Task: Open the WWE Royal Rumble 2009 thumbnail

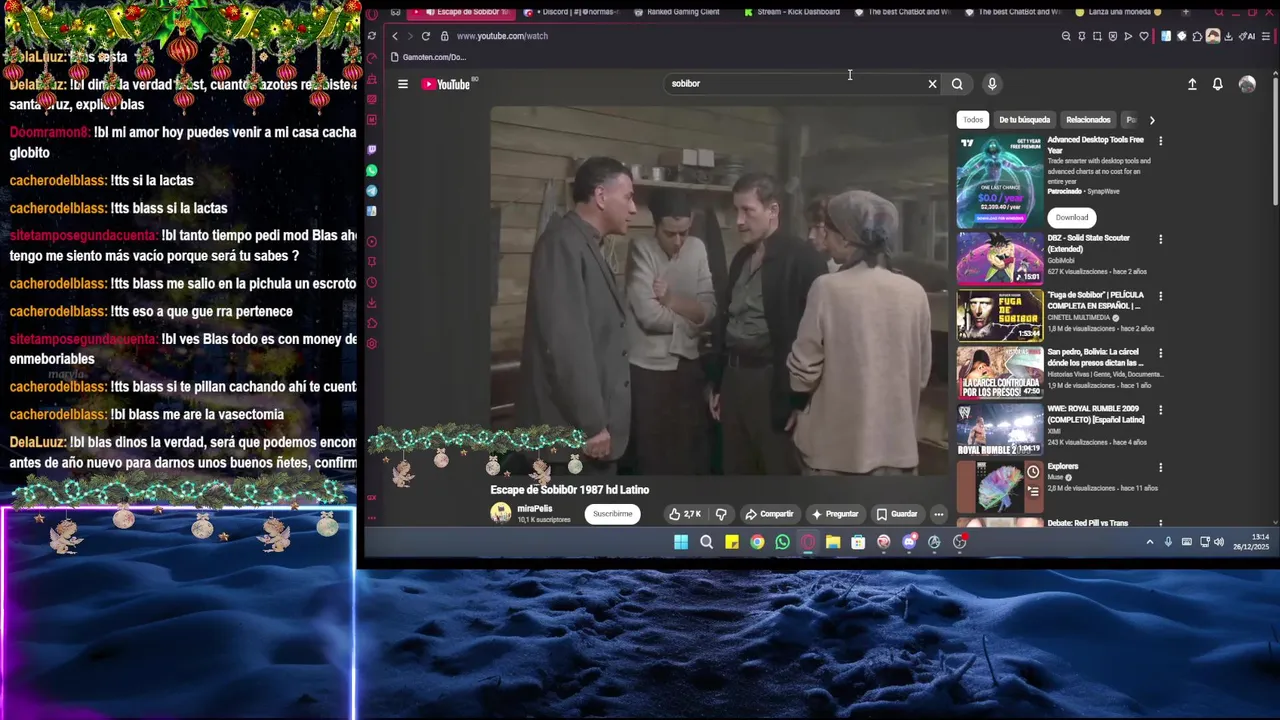Action: 1000,430
